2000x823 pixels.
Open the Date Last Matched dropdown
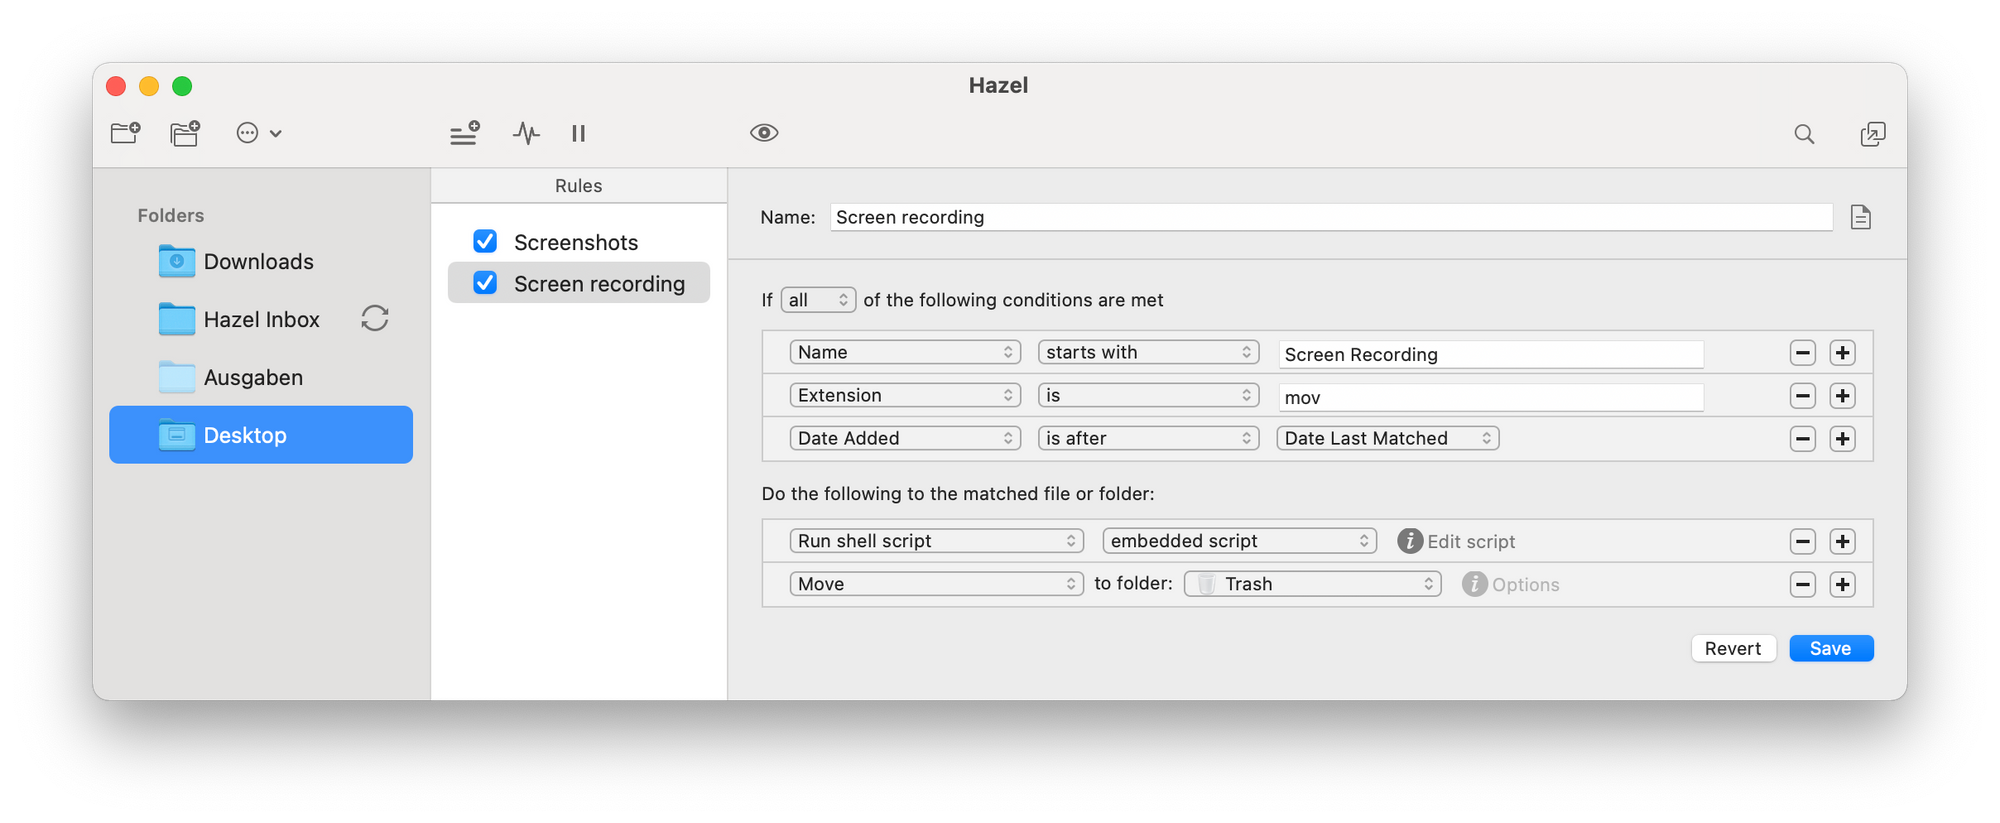click(x=1388, y=438)
